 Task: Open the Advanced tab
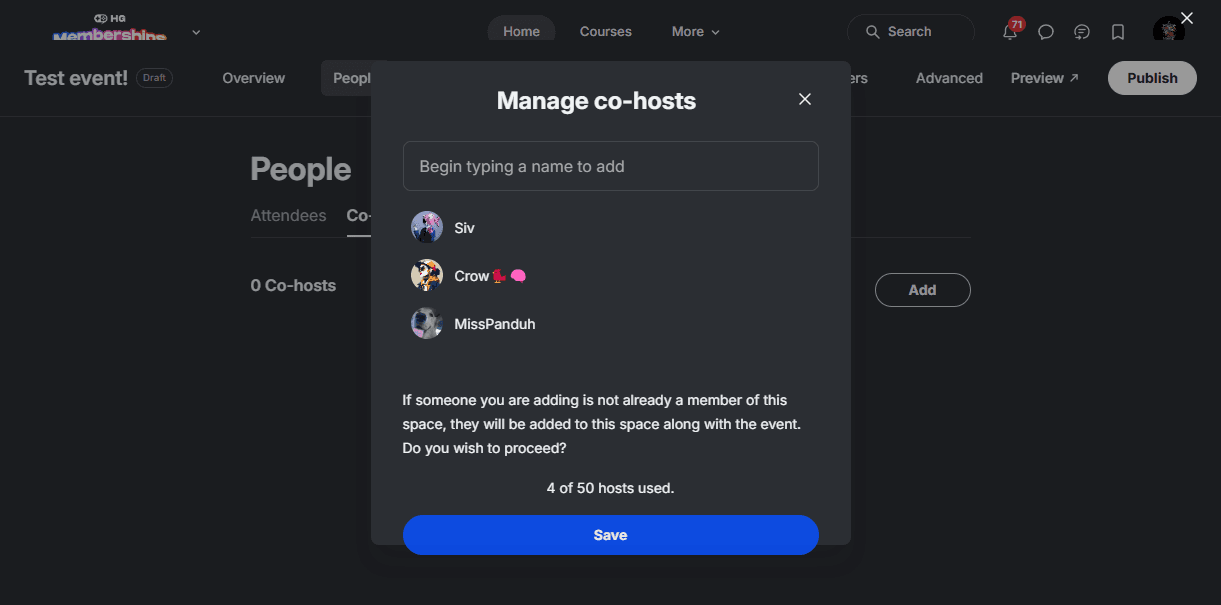pos(949,78)
